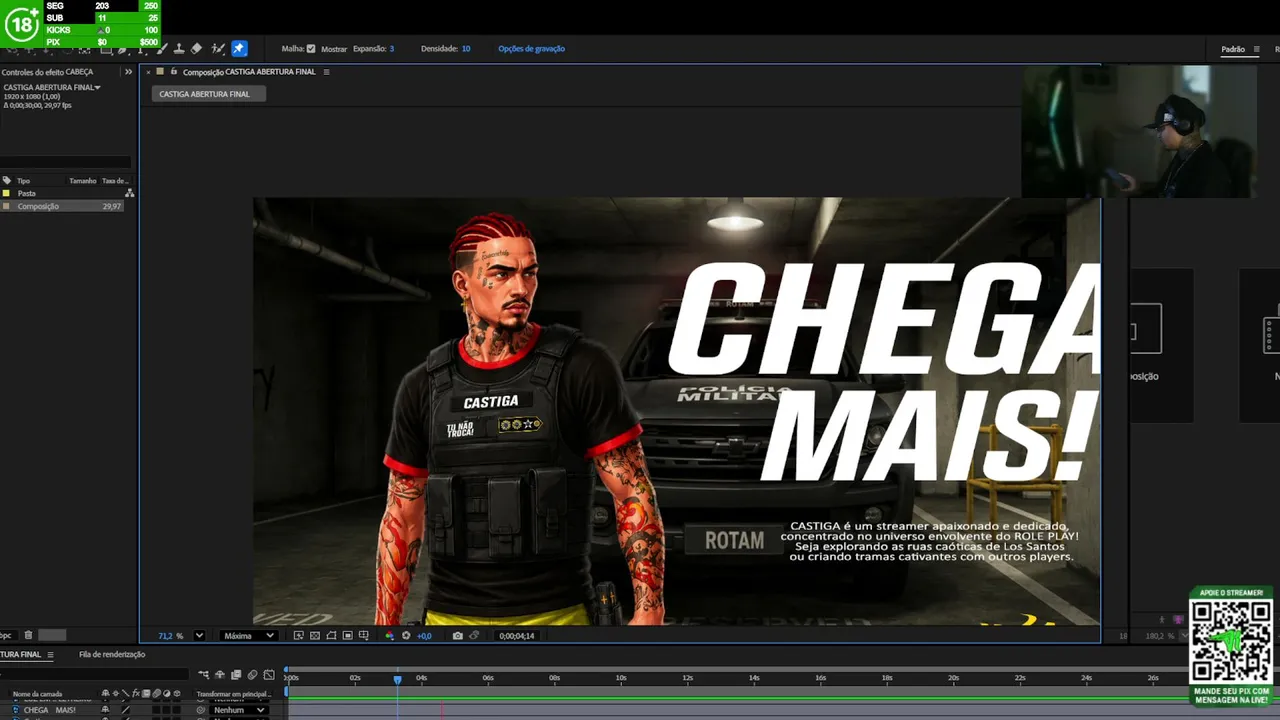This screenshot has height=720, width=1280.
Task: Click the current timecode 0;00;04;14
Action: [517, 636]
